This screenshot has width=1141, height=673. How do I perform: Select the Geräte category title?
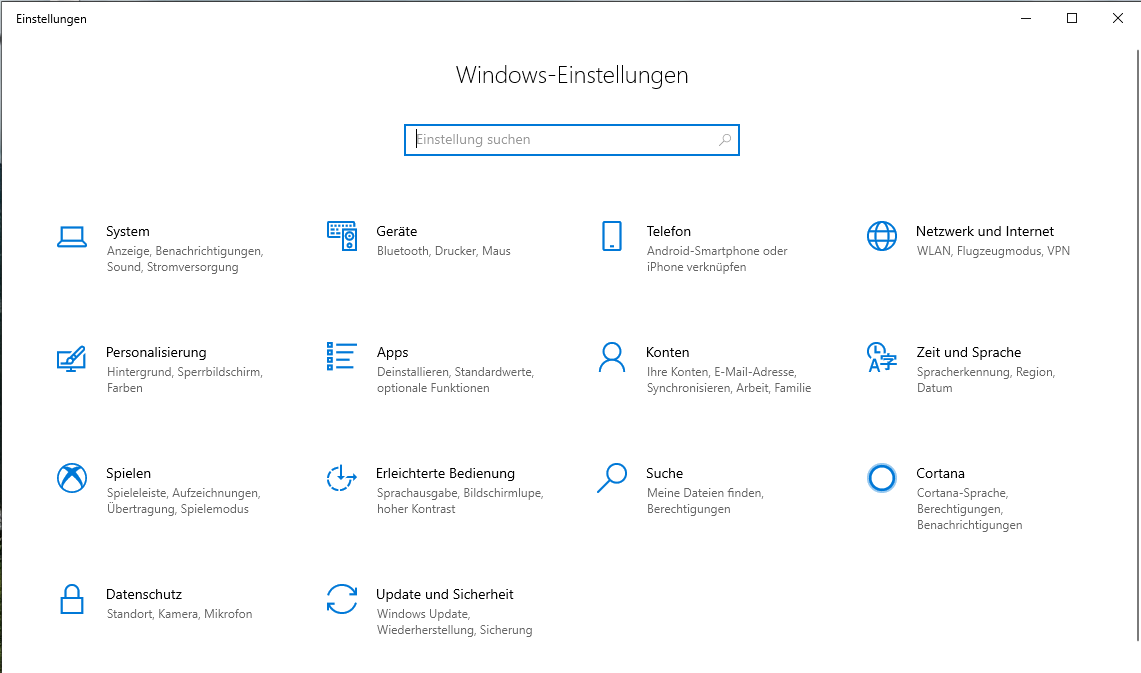[x=397, y=231]
